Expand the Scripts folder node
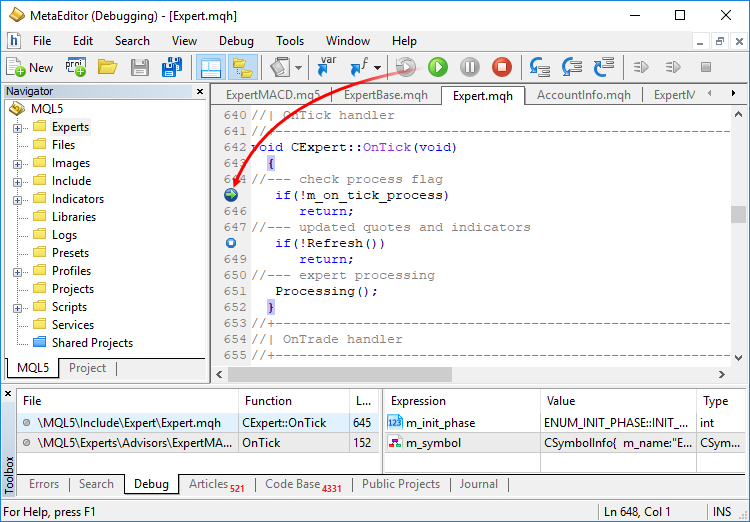Image resolution: width=750 pixels, height=522 pixels. click(17, 308)
